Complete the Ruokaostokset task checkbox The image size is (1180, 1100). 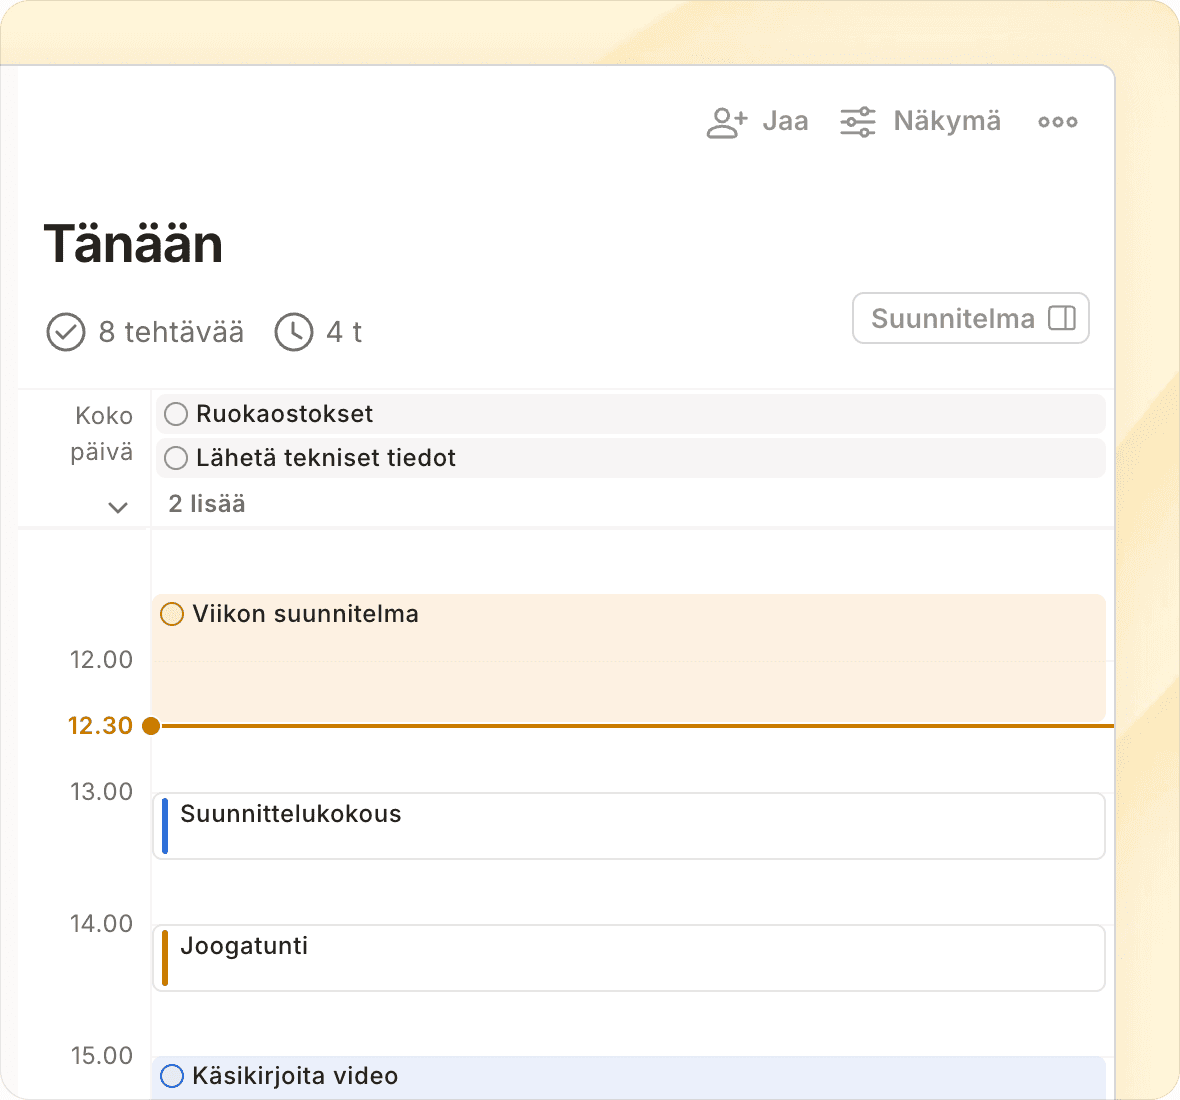pyautogui.click(x=176, y=414)
